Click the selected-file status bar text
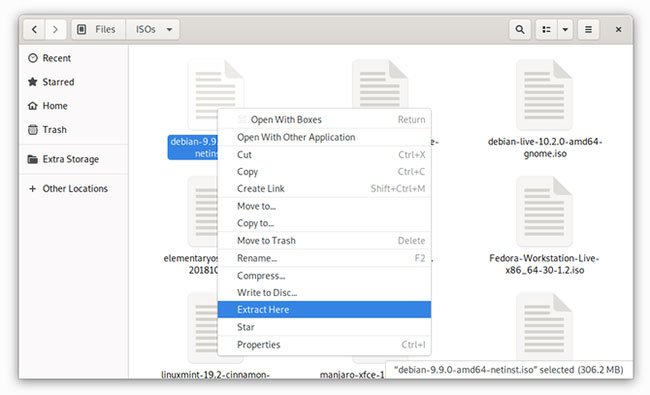 509,370
